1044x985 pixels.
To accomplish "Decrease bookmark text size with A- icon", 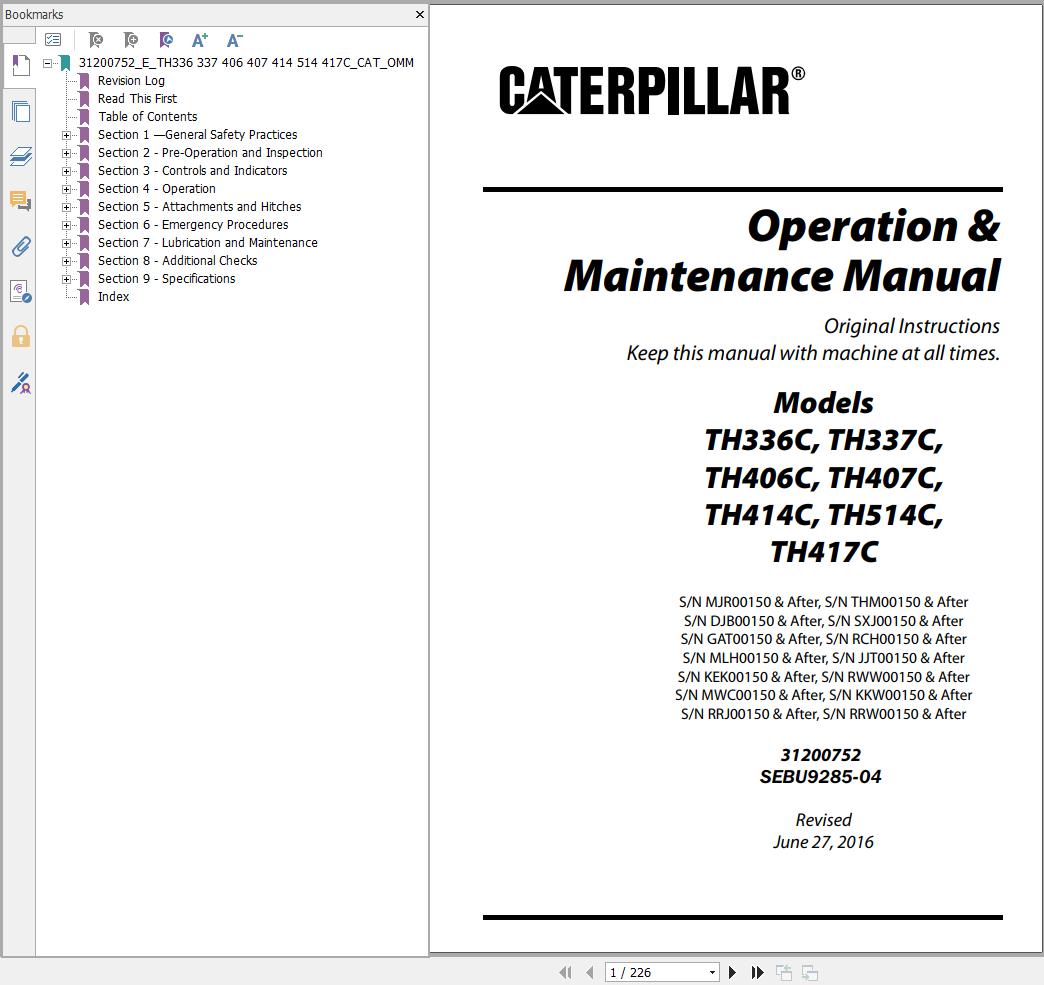I will pyautogui.click(x=234, y=40).
